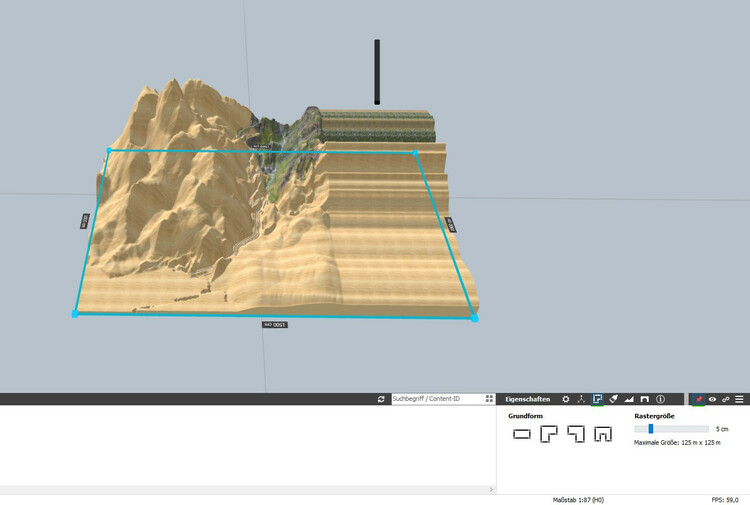750x505 pixels.
Task: Open the grid view icon next to search
Action: 489,399
